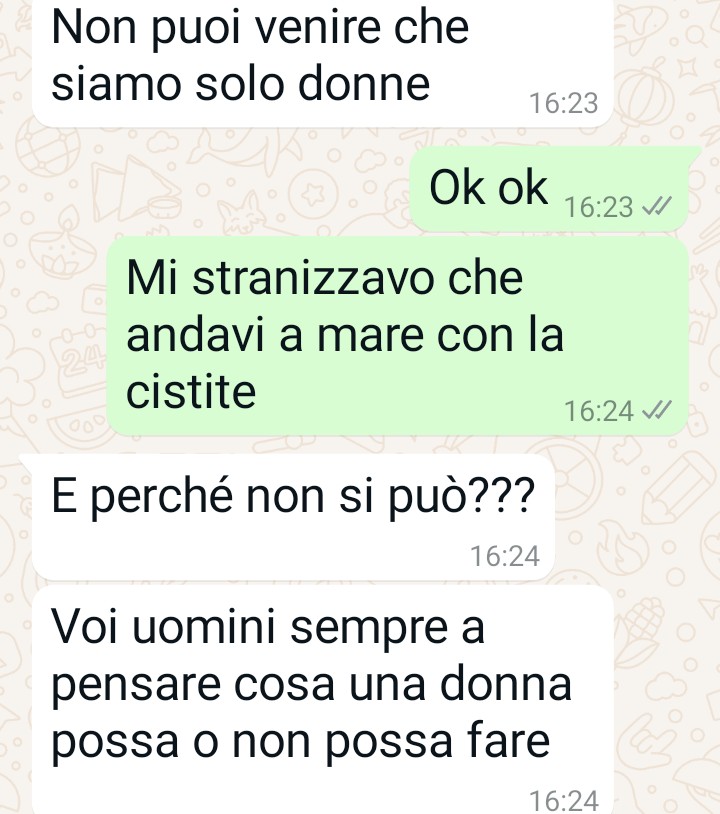Click the 16:24 timestamp below "possa fare"
This screenshot has height=814, width=720.
pyautogui.click(x=564, y=801)
